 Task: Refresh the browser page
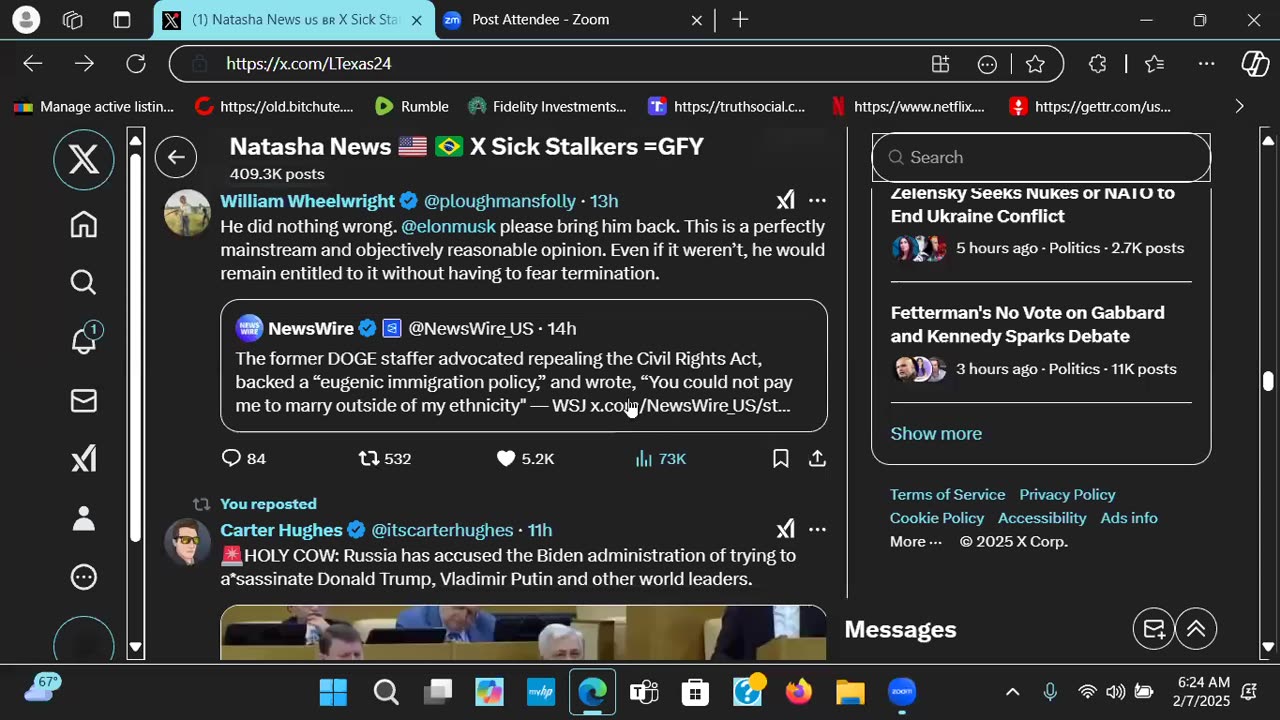click(x=136, y=64)
